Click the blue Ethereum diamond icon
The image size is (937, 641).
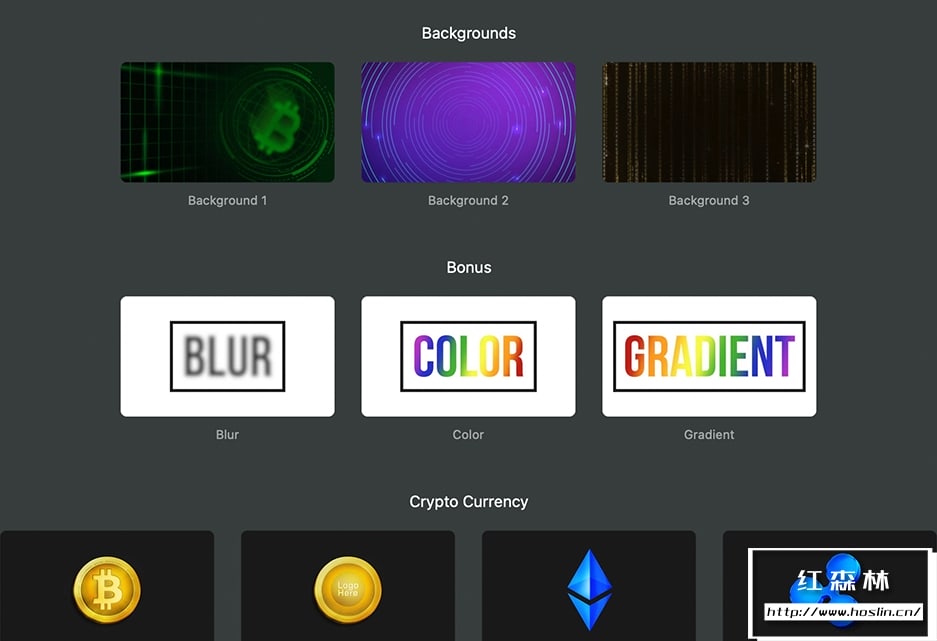coord(589,590)
